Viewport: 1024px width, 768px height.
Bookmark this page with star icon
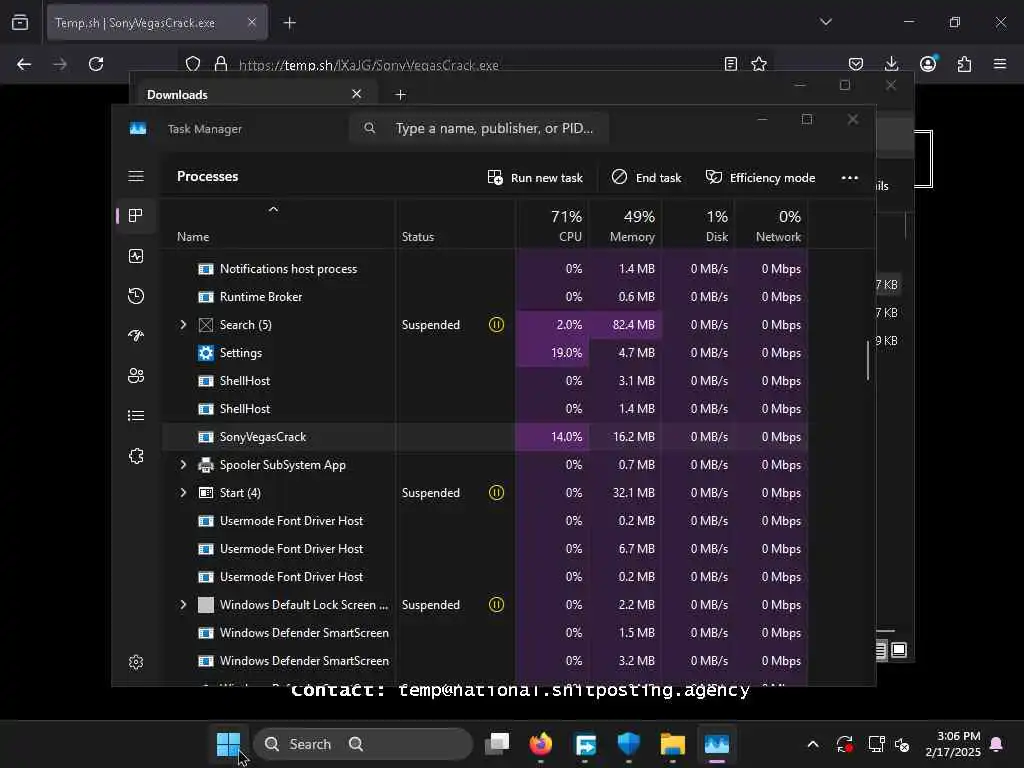(x=759, y=64)
